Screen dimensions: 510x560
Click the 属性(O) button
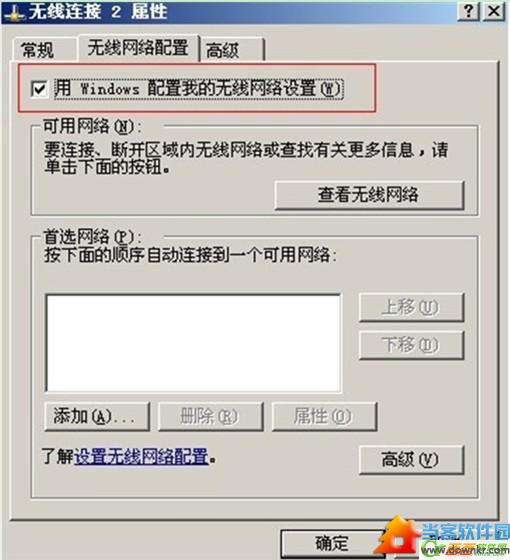324,416
